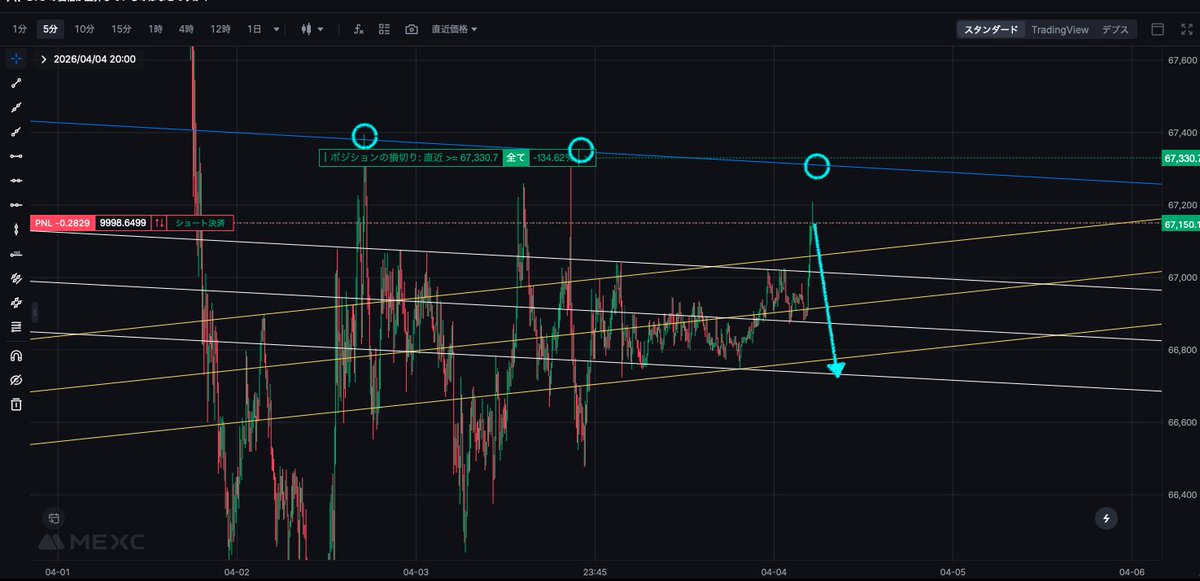Hide all drawings with the eye icon
Image resolution: width=1200 pixels, height=581 pixels.
click(16, 380)
